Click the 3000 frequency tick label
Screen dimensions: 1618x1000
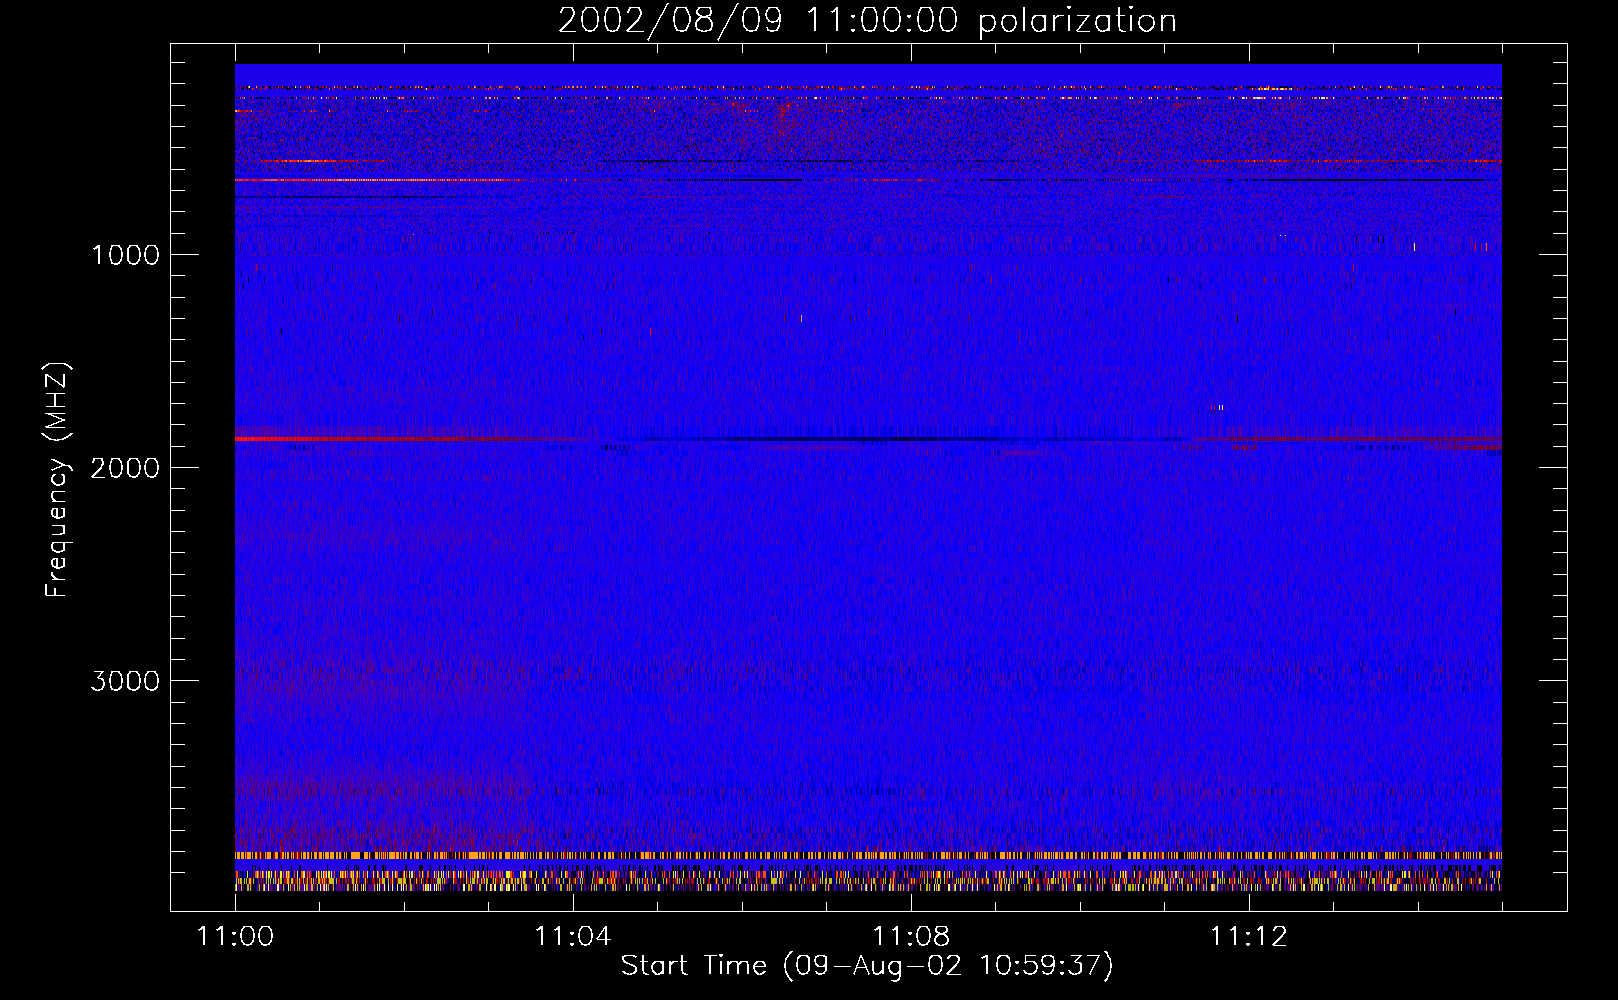pyautogui.click(x=125, y=681)
